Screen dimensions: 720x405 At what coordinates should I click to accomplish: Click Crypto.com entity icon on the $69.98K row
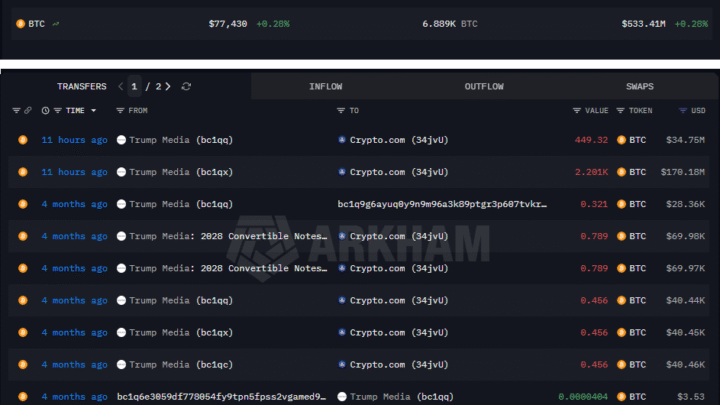[342, 236]
